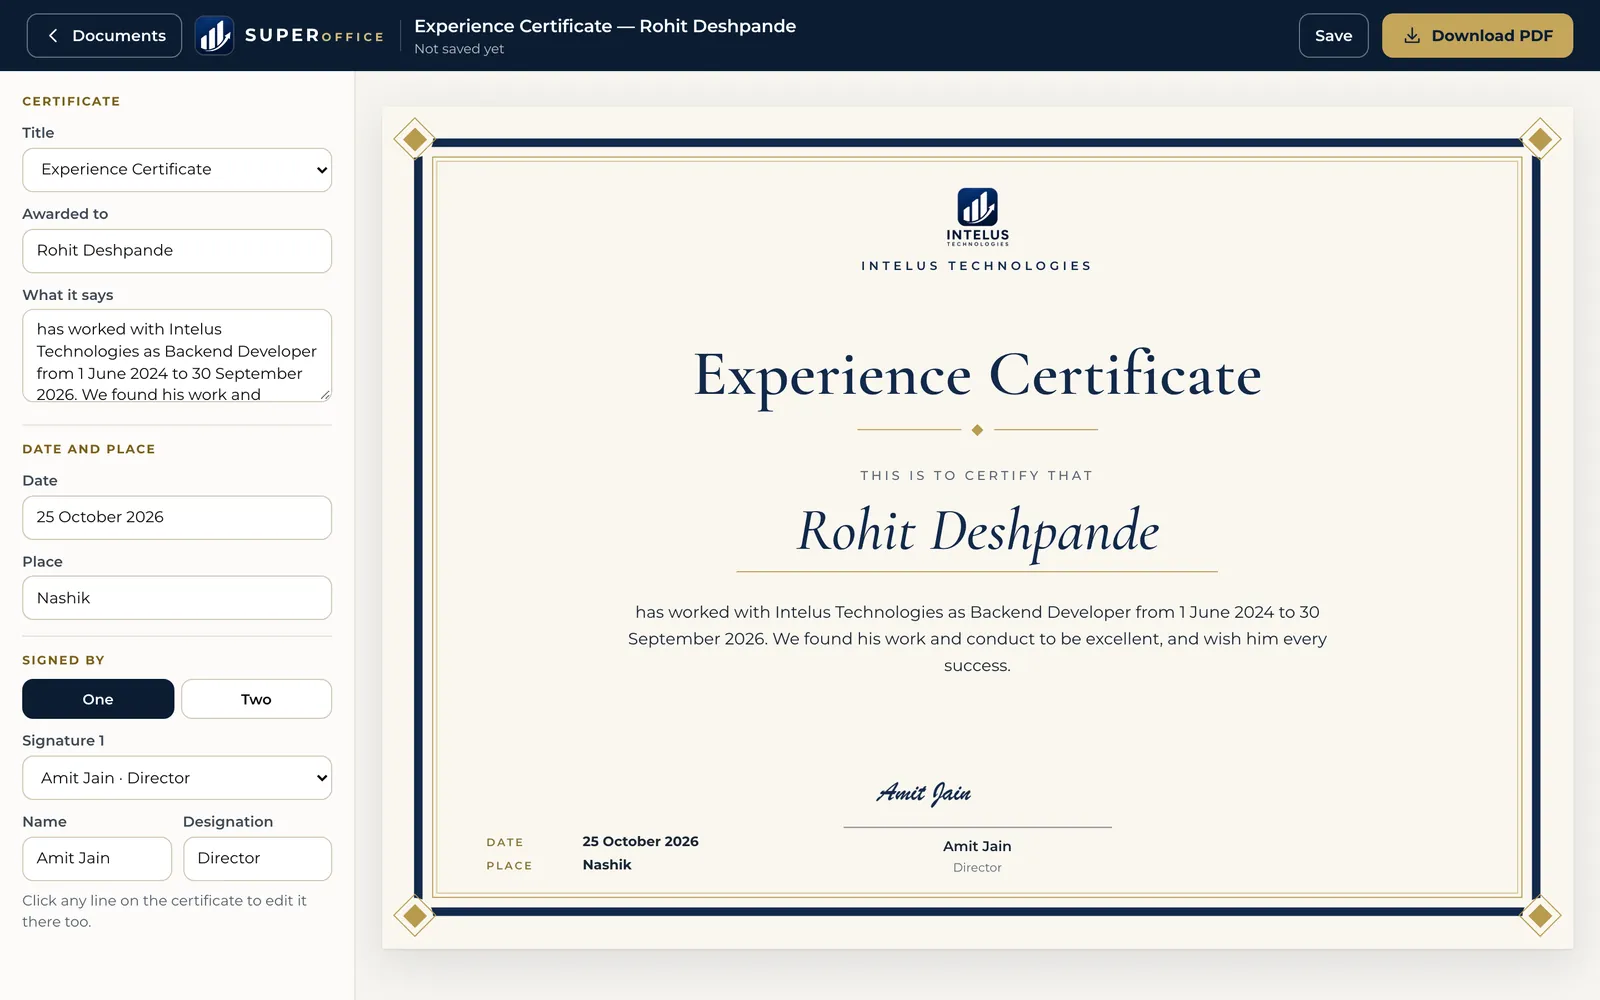Click the Awarded to input field
Viewport: 1600px width, 1000px height.
pyautogui.click(x=177, y=251)
